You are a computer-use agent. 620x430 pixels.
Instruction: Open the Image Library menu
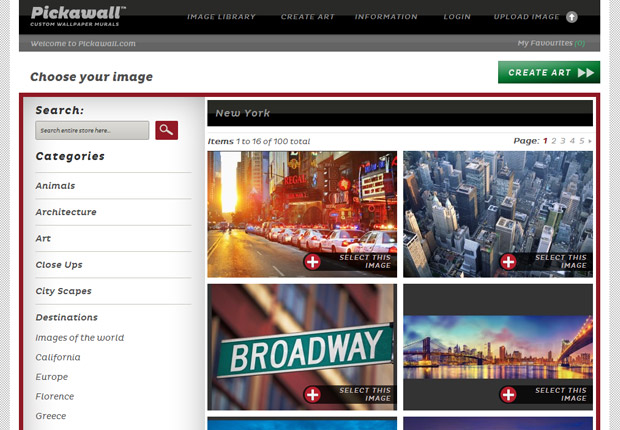[x=221, y=17]
